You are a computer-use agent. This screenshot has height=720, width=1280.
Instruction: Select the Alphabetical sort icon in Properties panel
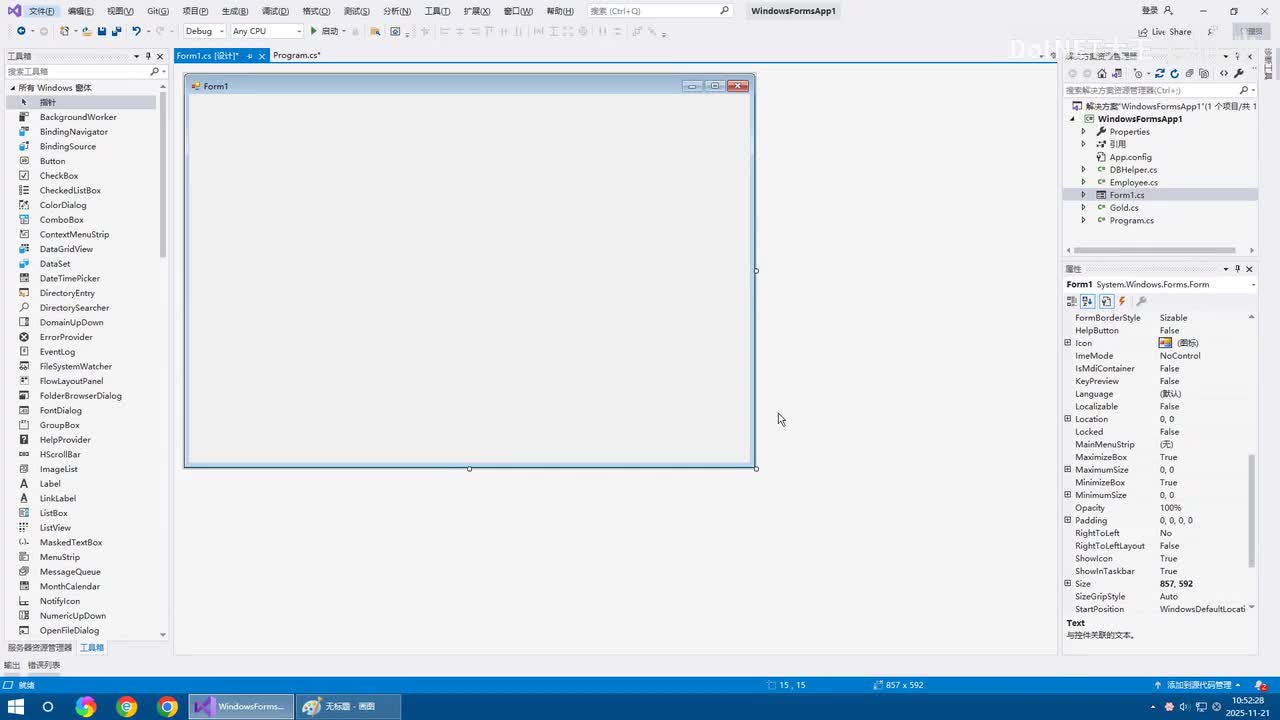pos(1088,301)
